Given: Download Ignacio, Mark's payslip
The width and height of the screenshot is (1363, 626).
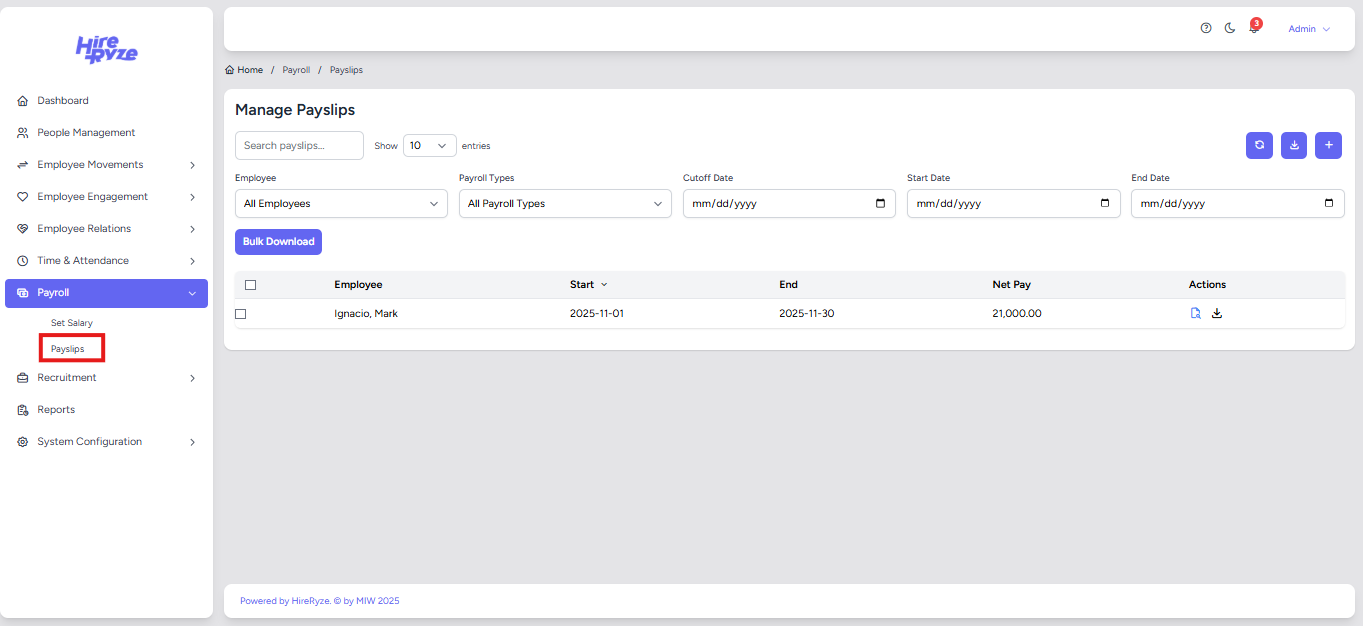Looking at the screenshot, I should 1217,313.
